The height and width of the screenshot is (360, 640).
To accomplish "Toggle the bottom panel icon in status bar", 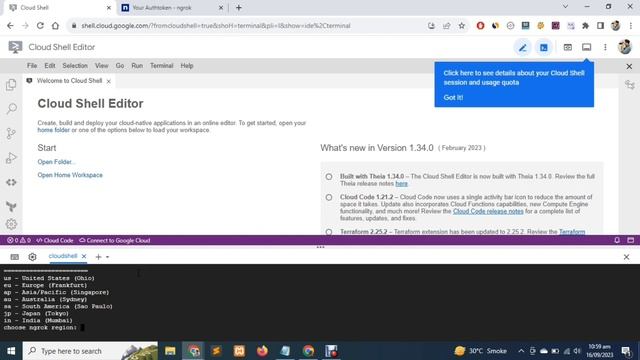I will click(631, 240).
